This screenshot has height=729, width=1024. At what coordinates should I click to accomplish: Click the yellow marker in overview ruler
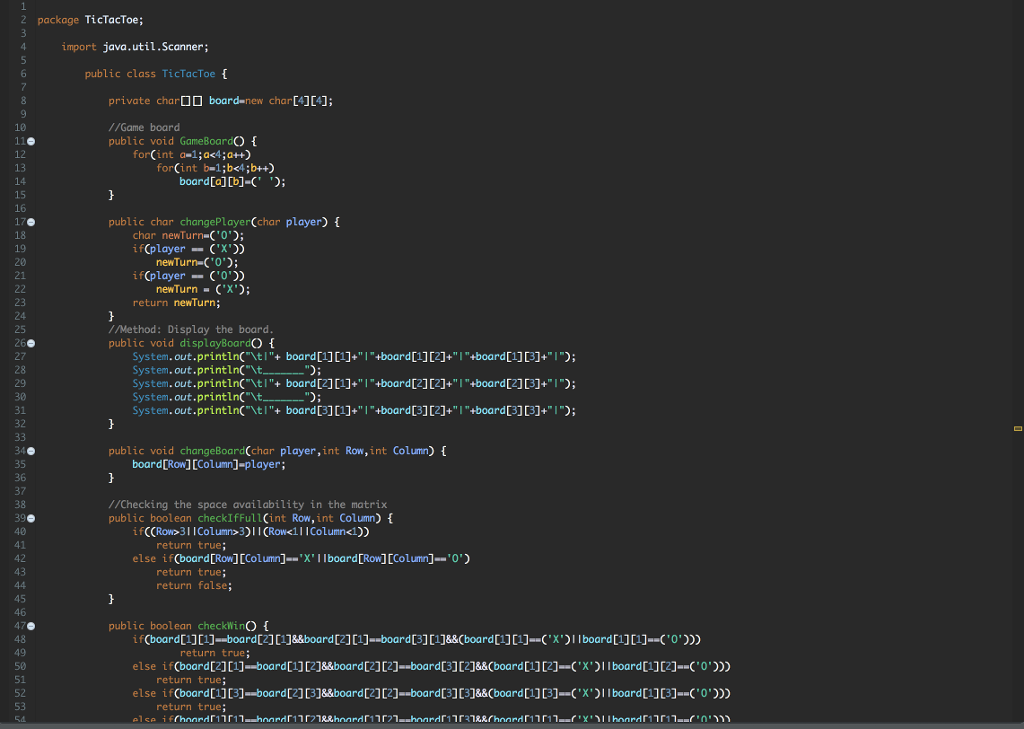1017,428
